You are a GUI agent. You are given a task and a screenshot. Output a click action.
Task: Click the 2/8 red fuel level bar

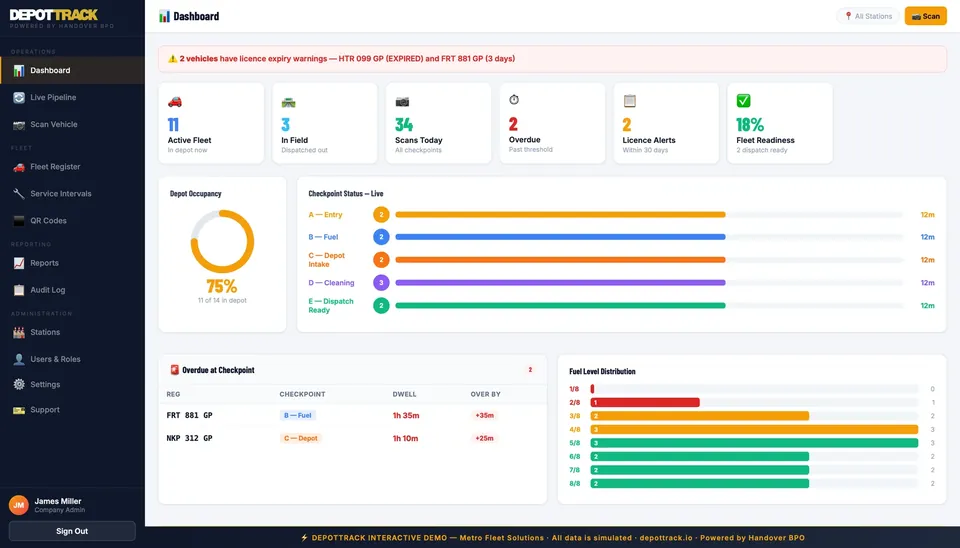(645, 403)
